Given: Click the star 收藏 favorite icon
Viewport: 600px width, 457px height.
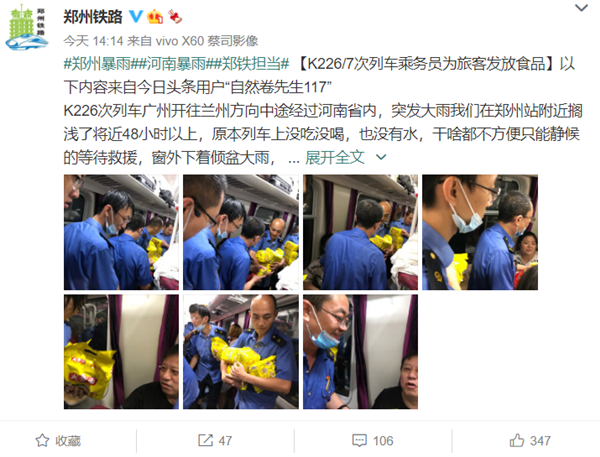Looking at the screenshot, I should (42, 441).
